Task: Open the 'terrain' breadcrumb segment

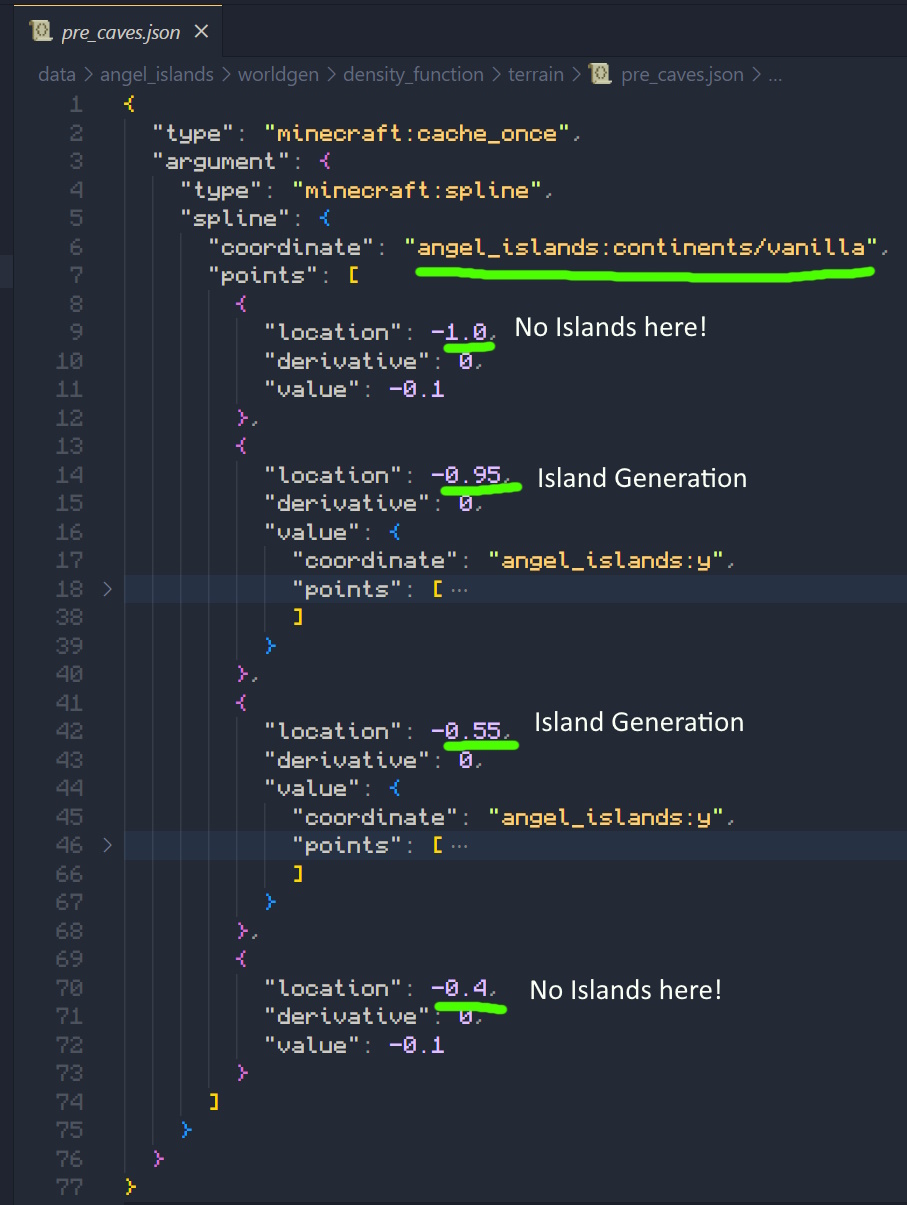Action: coord(536,74)
